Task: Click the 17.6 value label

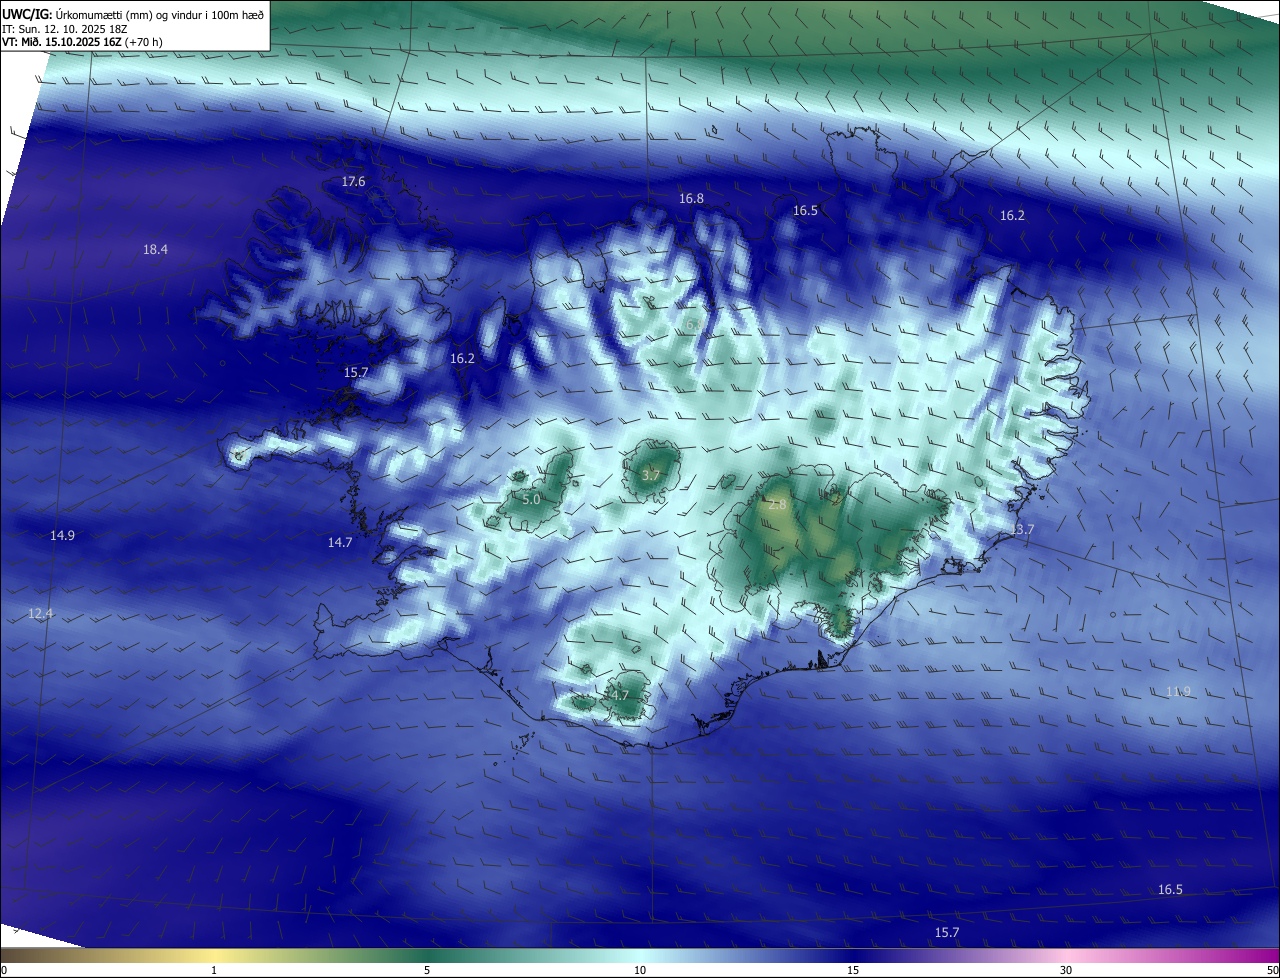Action: point(354,182)
